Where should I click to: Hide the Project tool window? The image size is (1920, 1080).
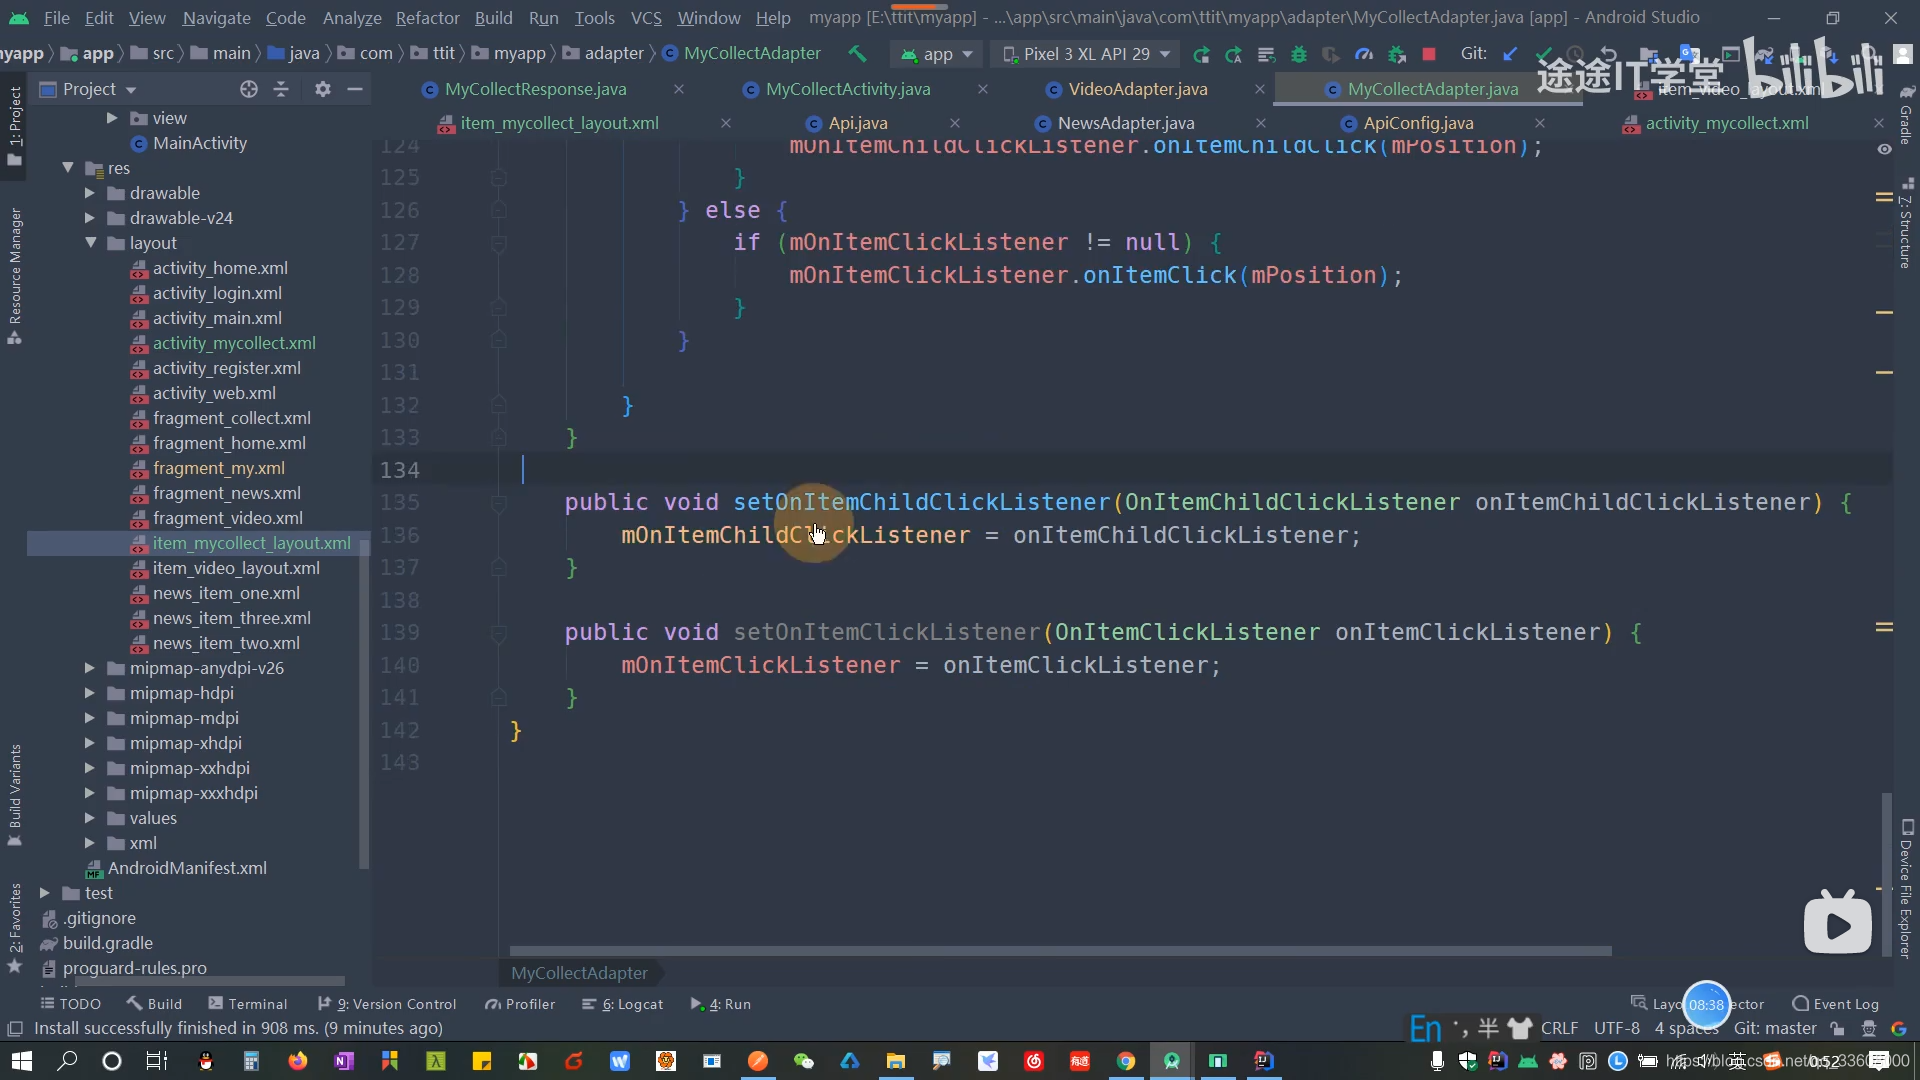354,89
